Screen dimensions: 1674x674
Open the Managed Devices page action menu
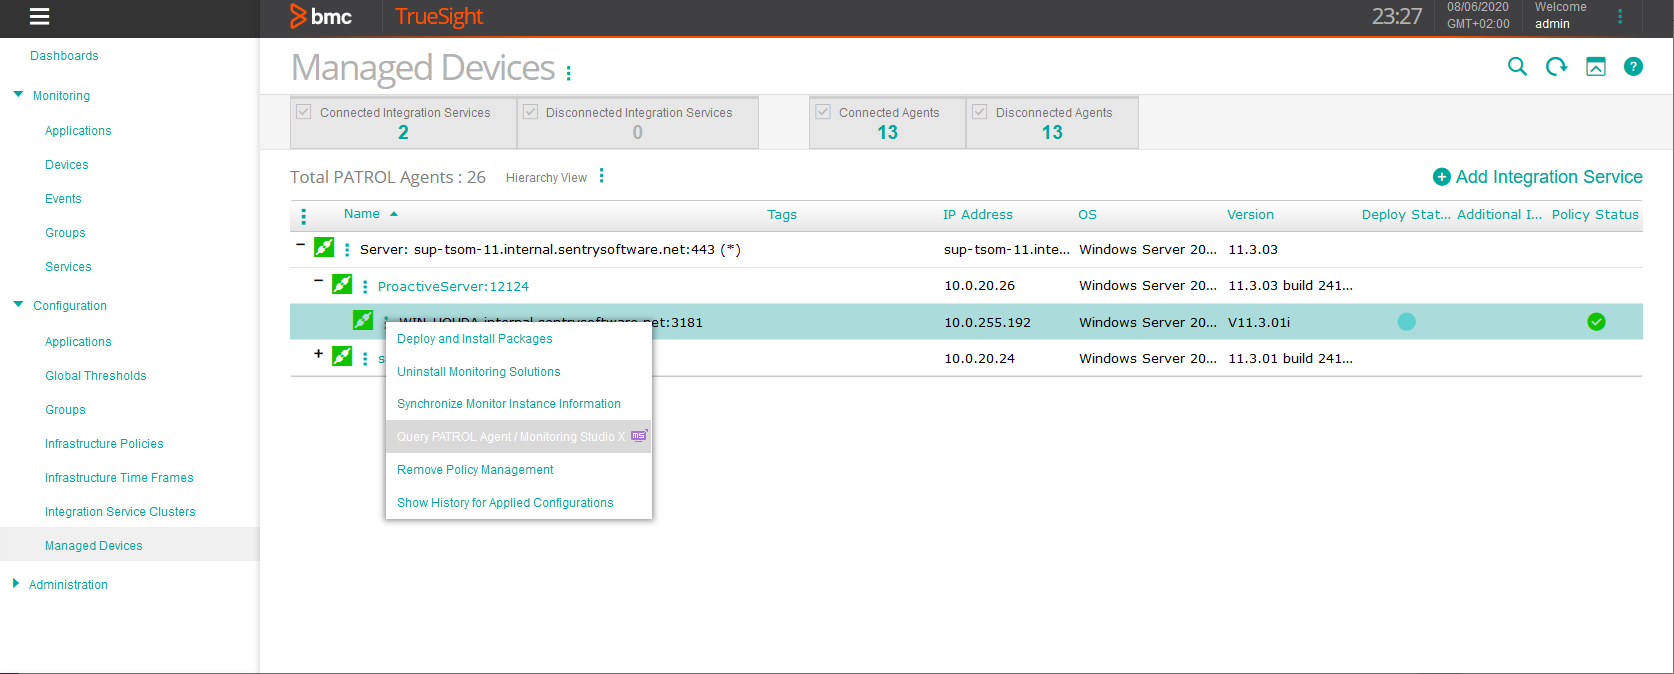(x=569, y=73)
